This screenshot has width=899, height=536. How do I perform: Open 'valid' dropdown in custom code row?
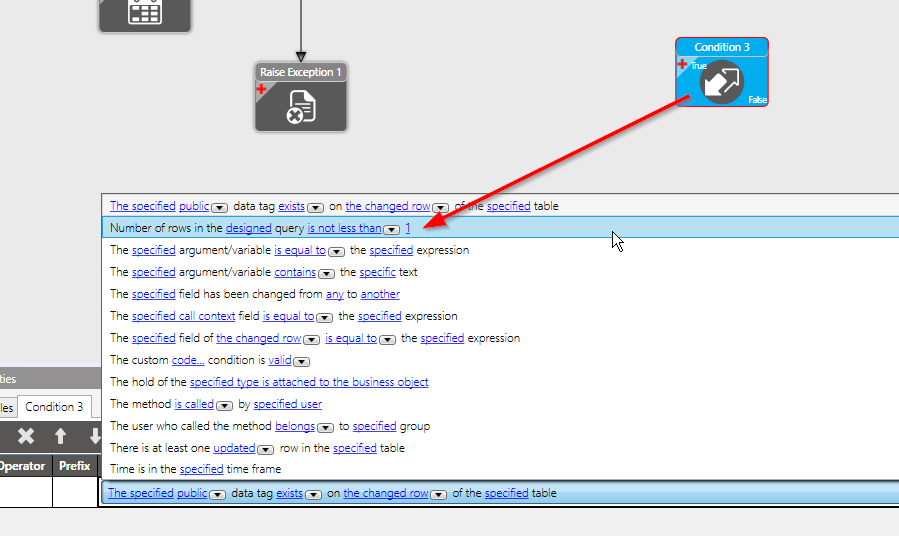[302, 361]
